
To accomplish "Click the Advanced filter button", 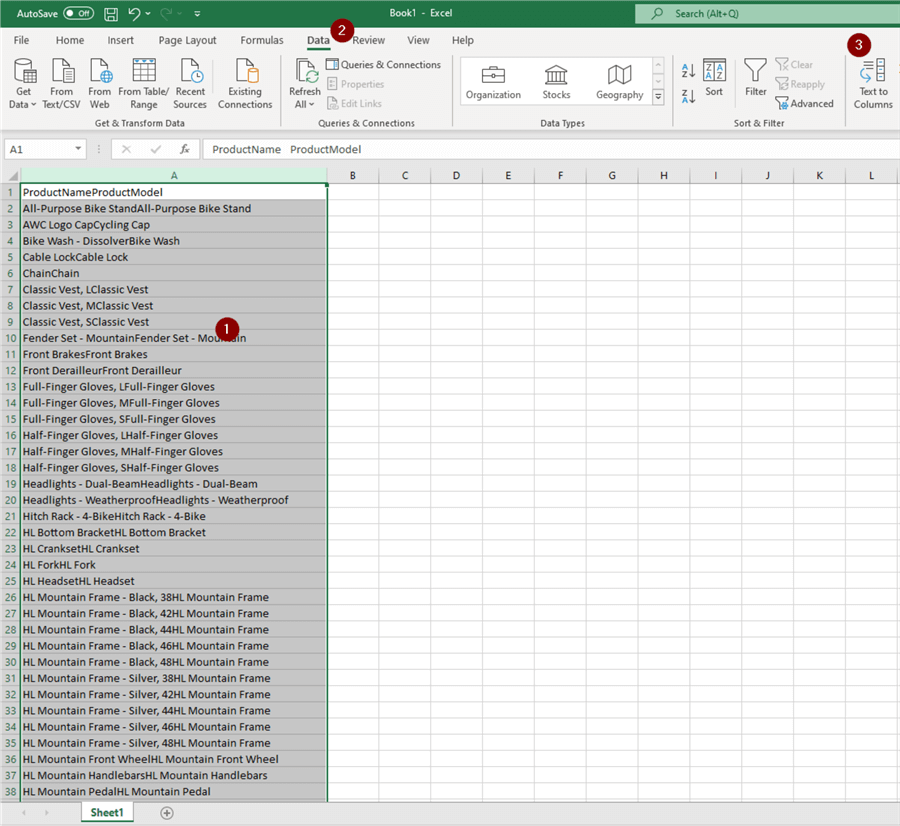I will pos(804,104).
